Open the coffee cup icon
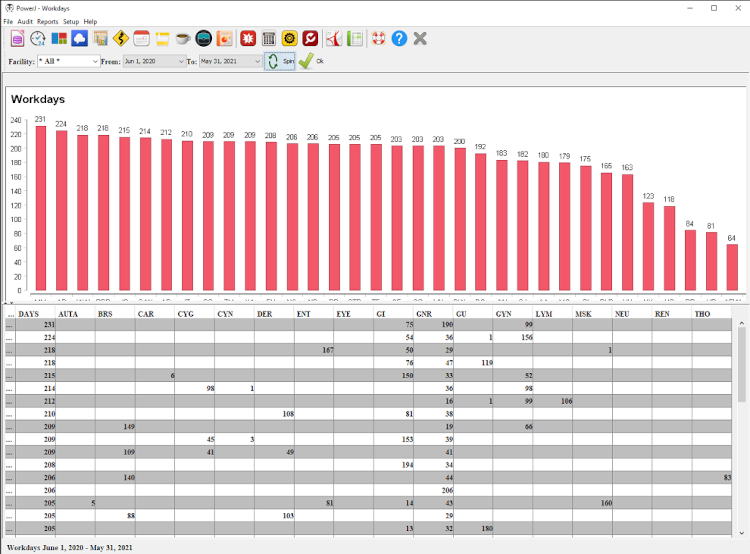Screen dimensions: 750x554 click(183, 39)
